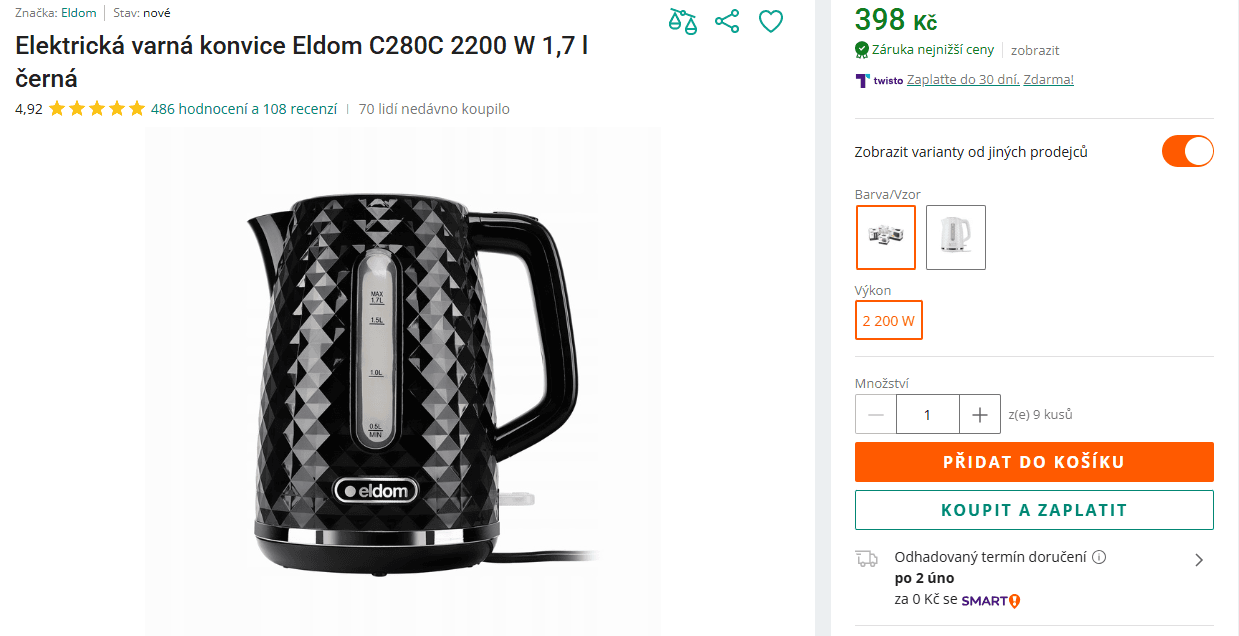Add the kettle to cart

point(1034,461)
